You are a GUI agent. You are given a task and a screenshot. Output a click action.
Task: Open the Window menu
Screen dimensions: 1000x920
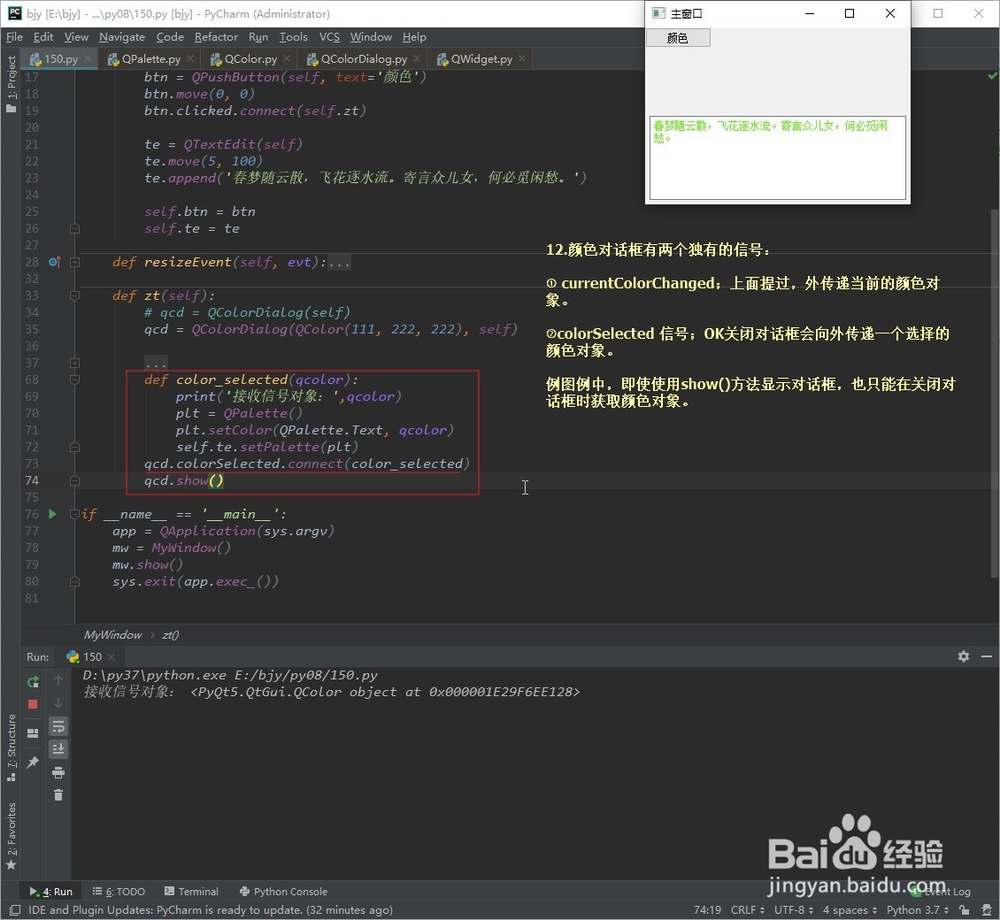[x=371, y=37]
